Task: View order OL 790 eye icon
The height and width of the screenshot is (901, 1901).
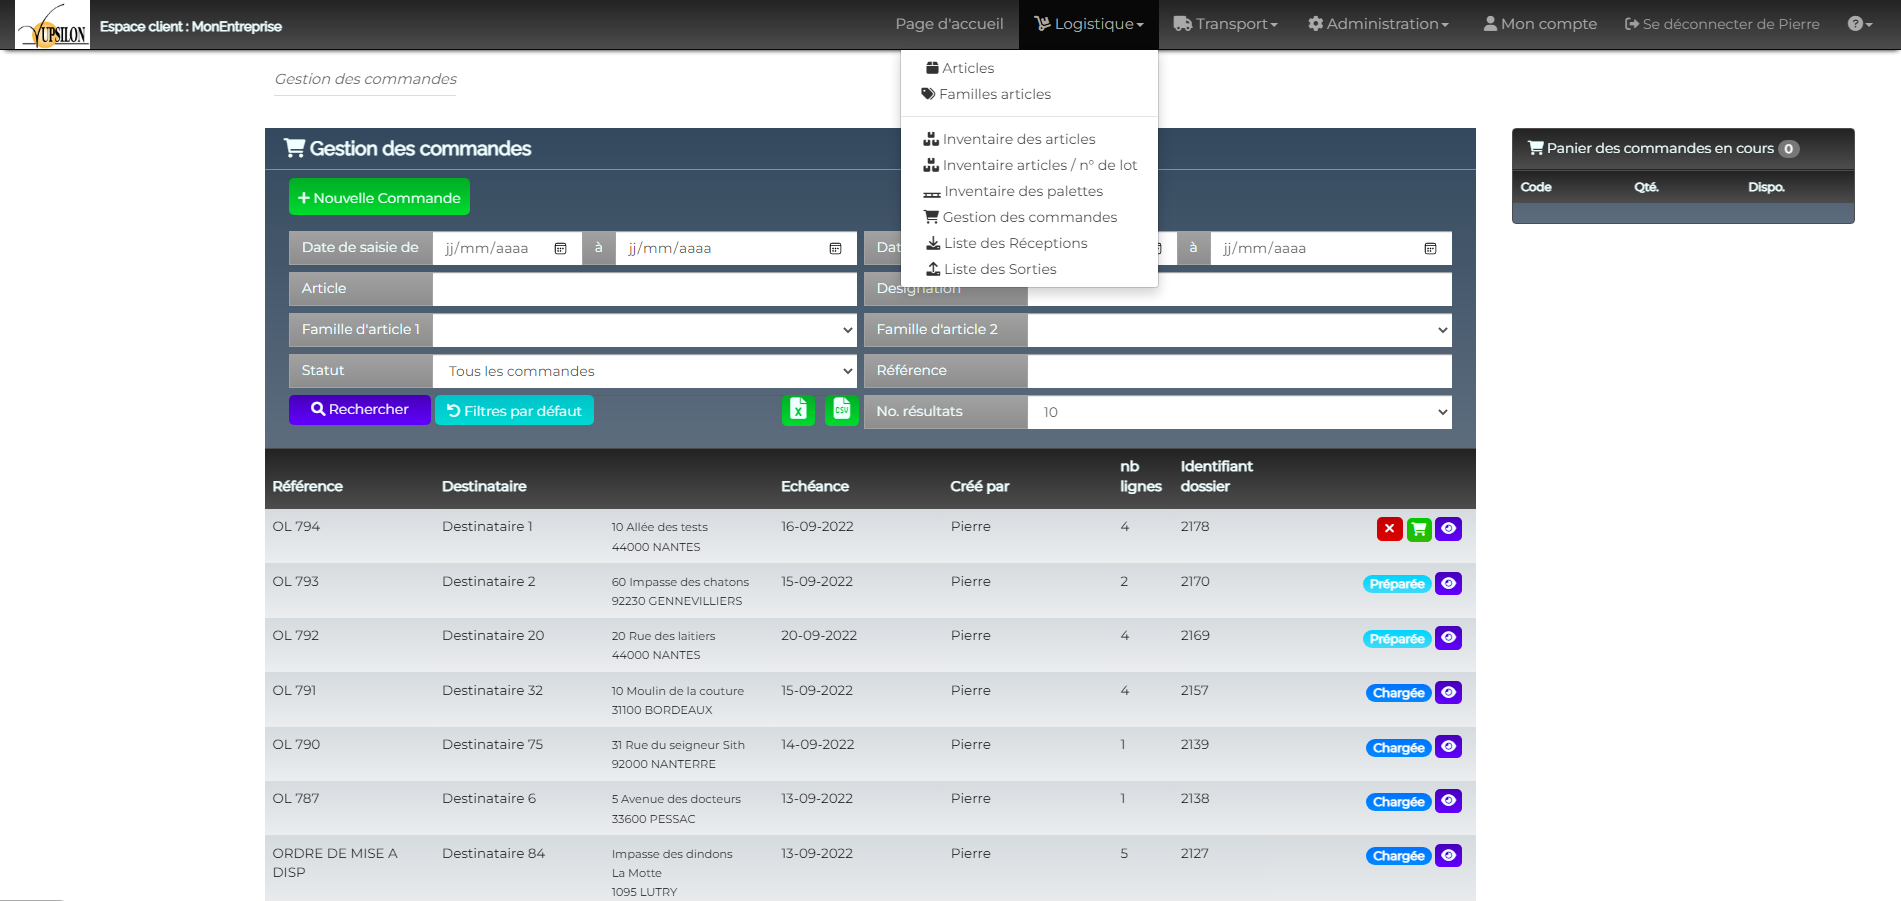Action: click(x=1448, y=746)
